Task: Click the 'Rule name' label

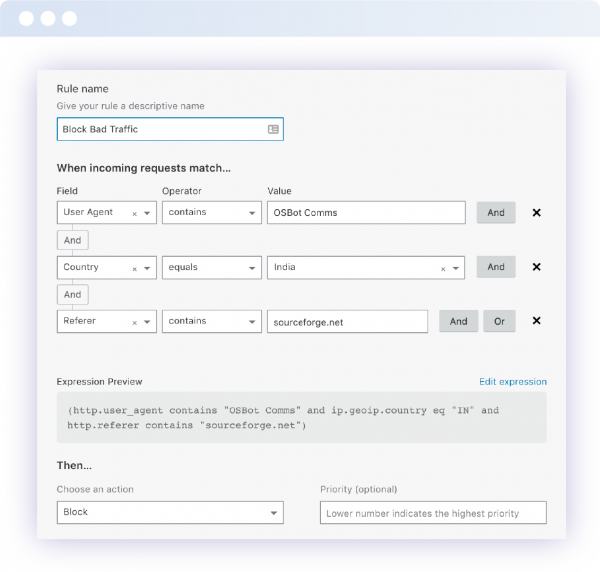Action: [83, 89]
